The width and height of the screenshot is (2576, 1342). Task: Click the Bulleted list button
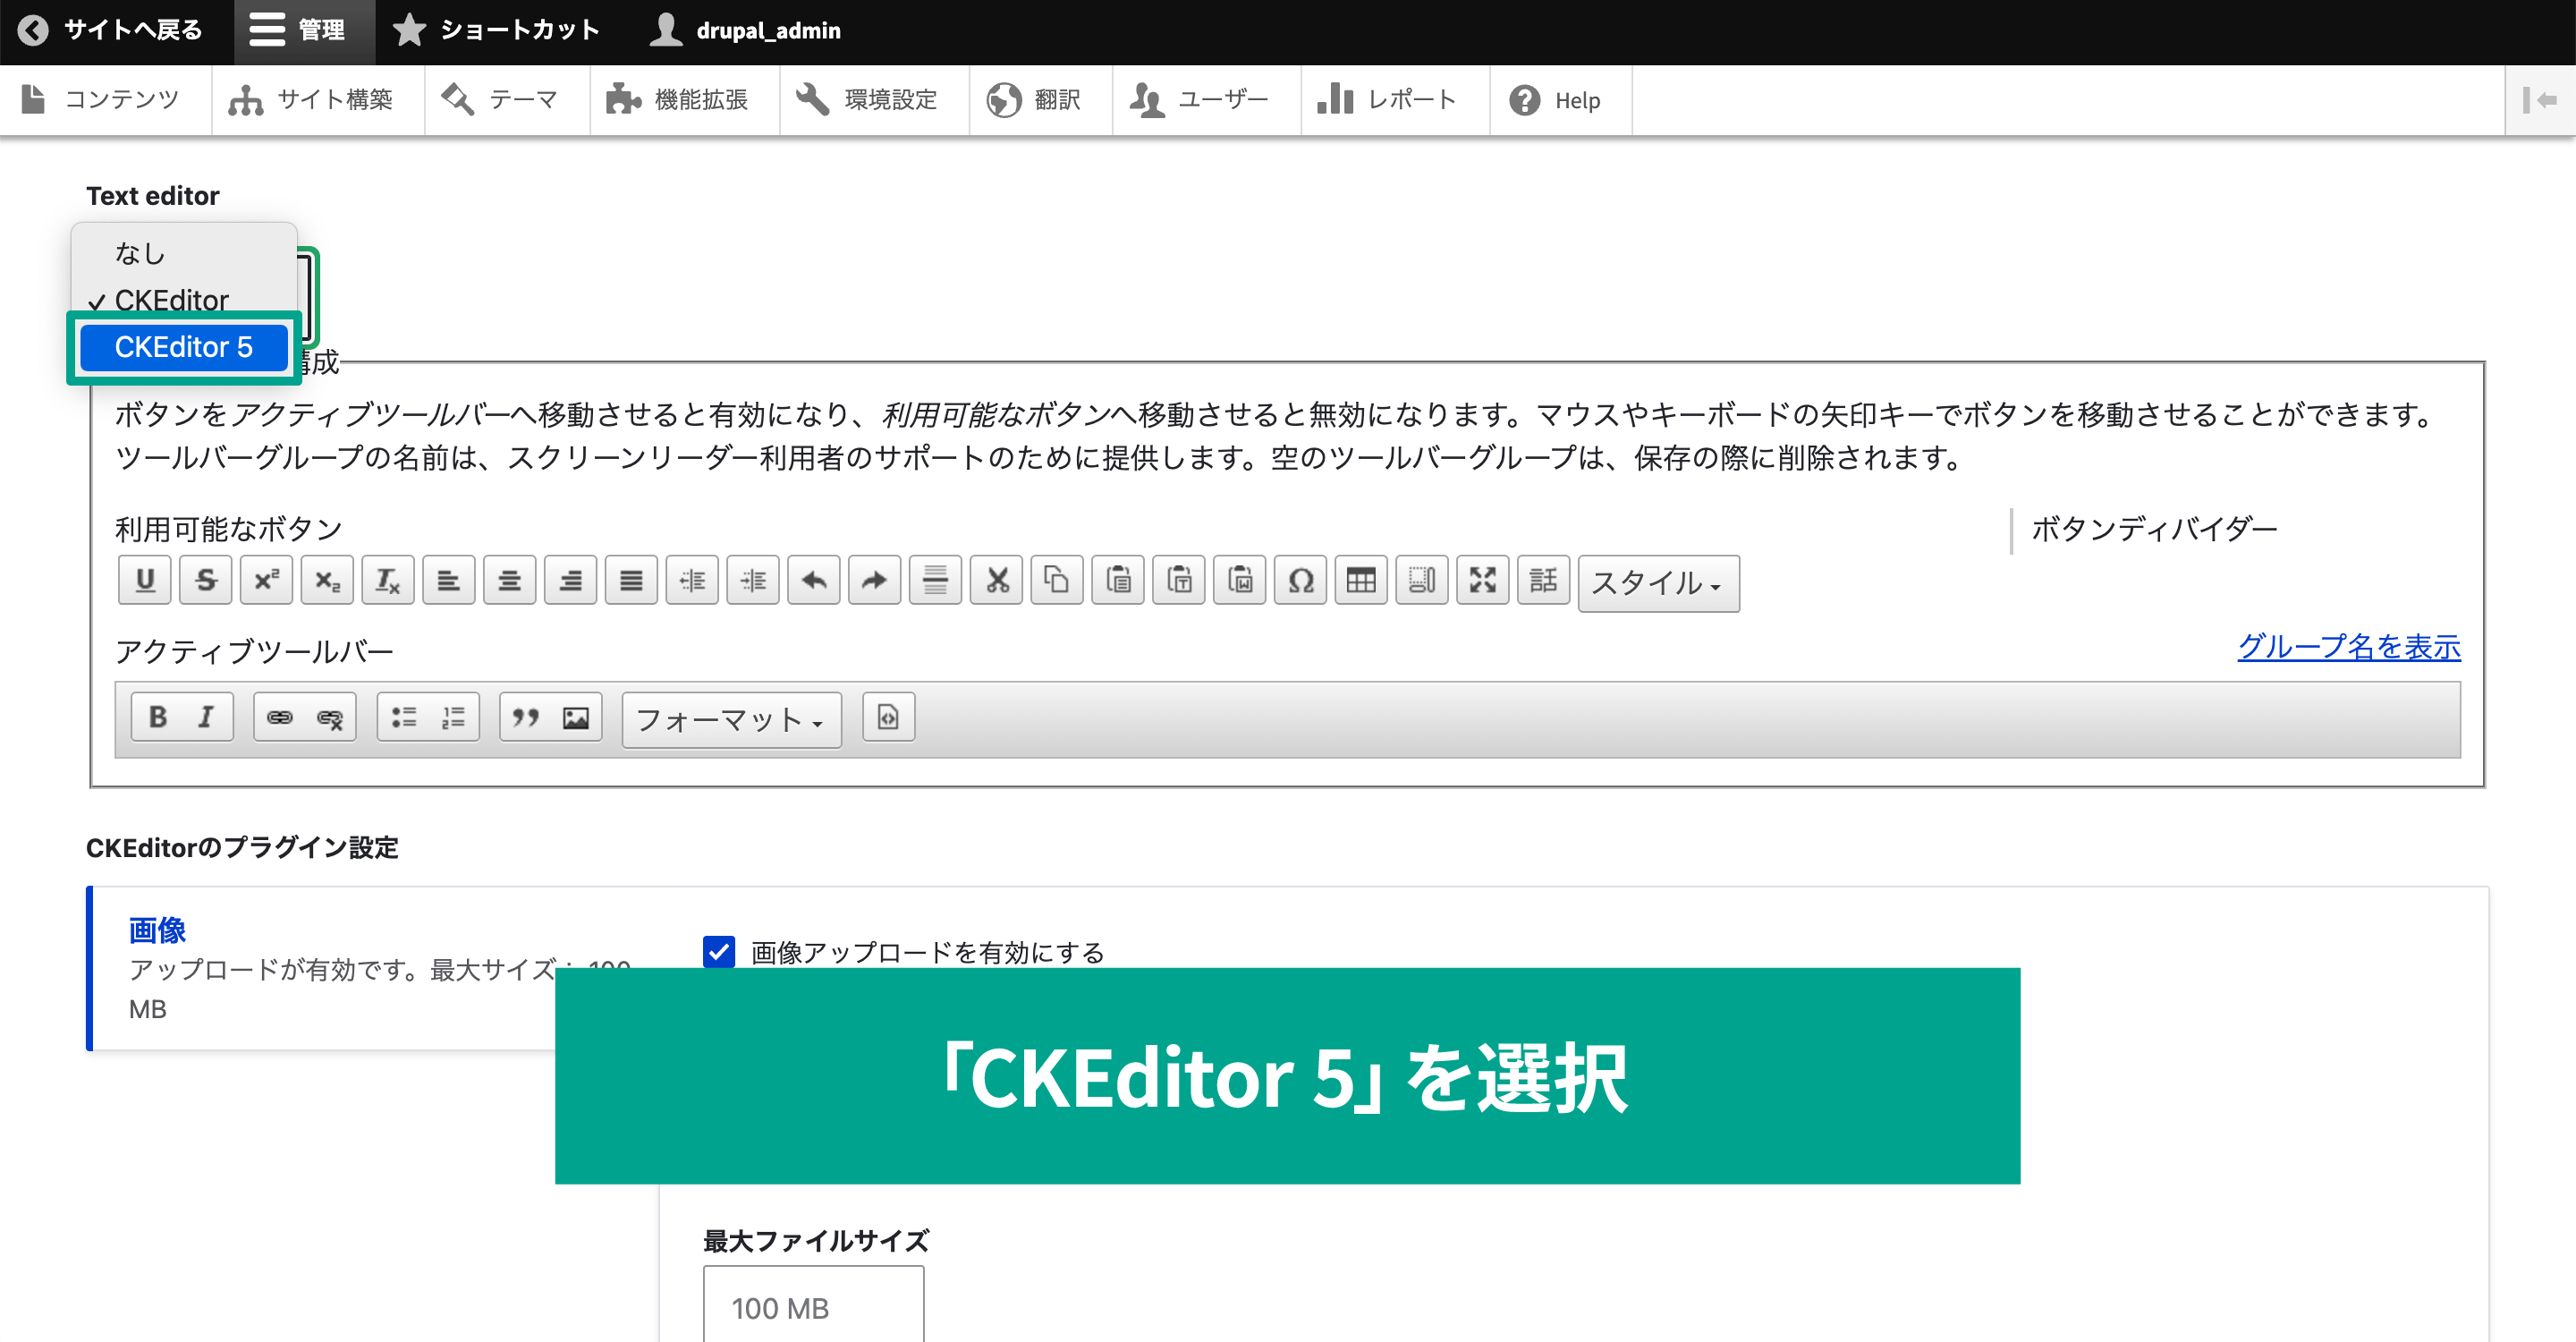[x=404, y=717]
